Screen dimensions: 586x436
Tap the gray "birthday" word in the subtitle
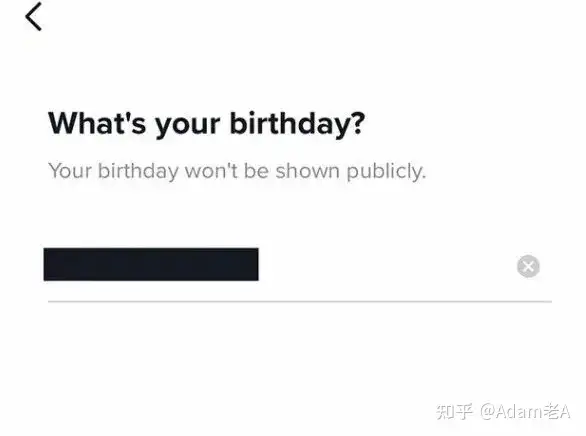pyautogui.click(x=138, y=171)
